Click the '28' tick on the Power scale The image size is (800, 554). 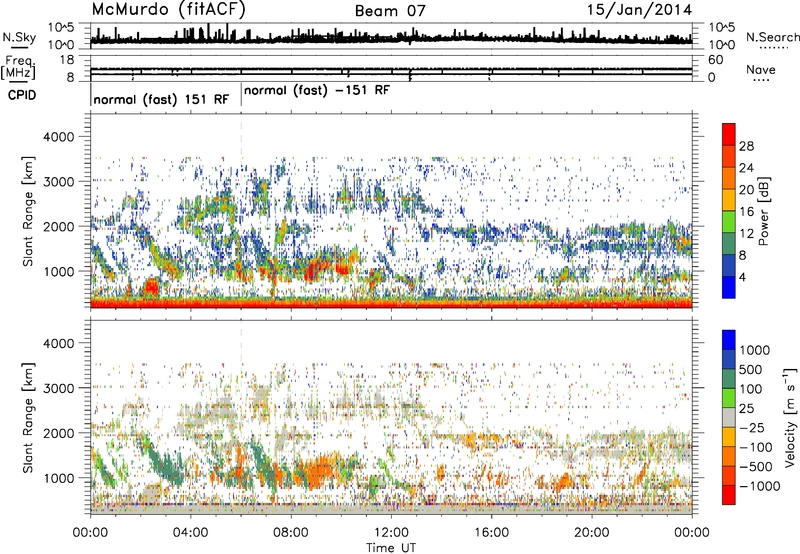(746, 146)
